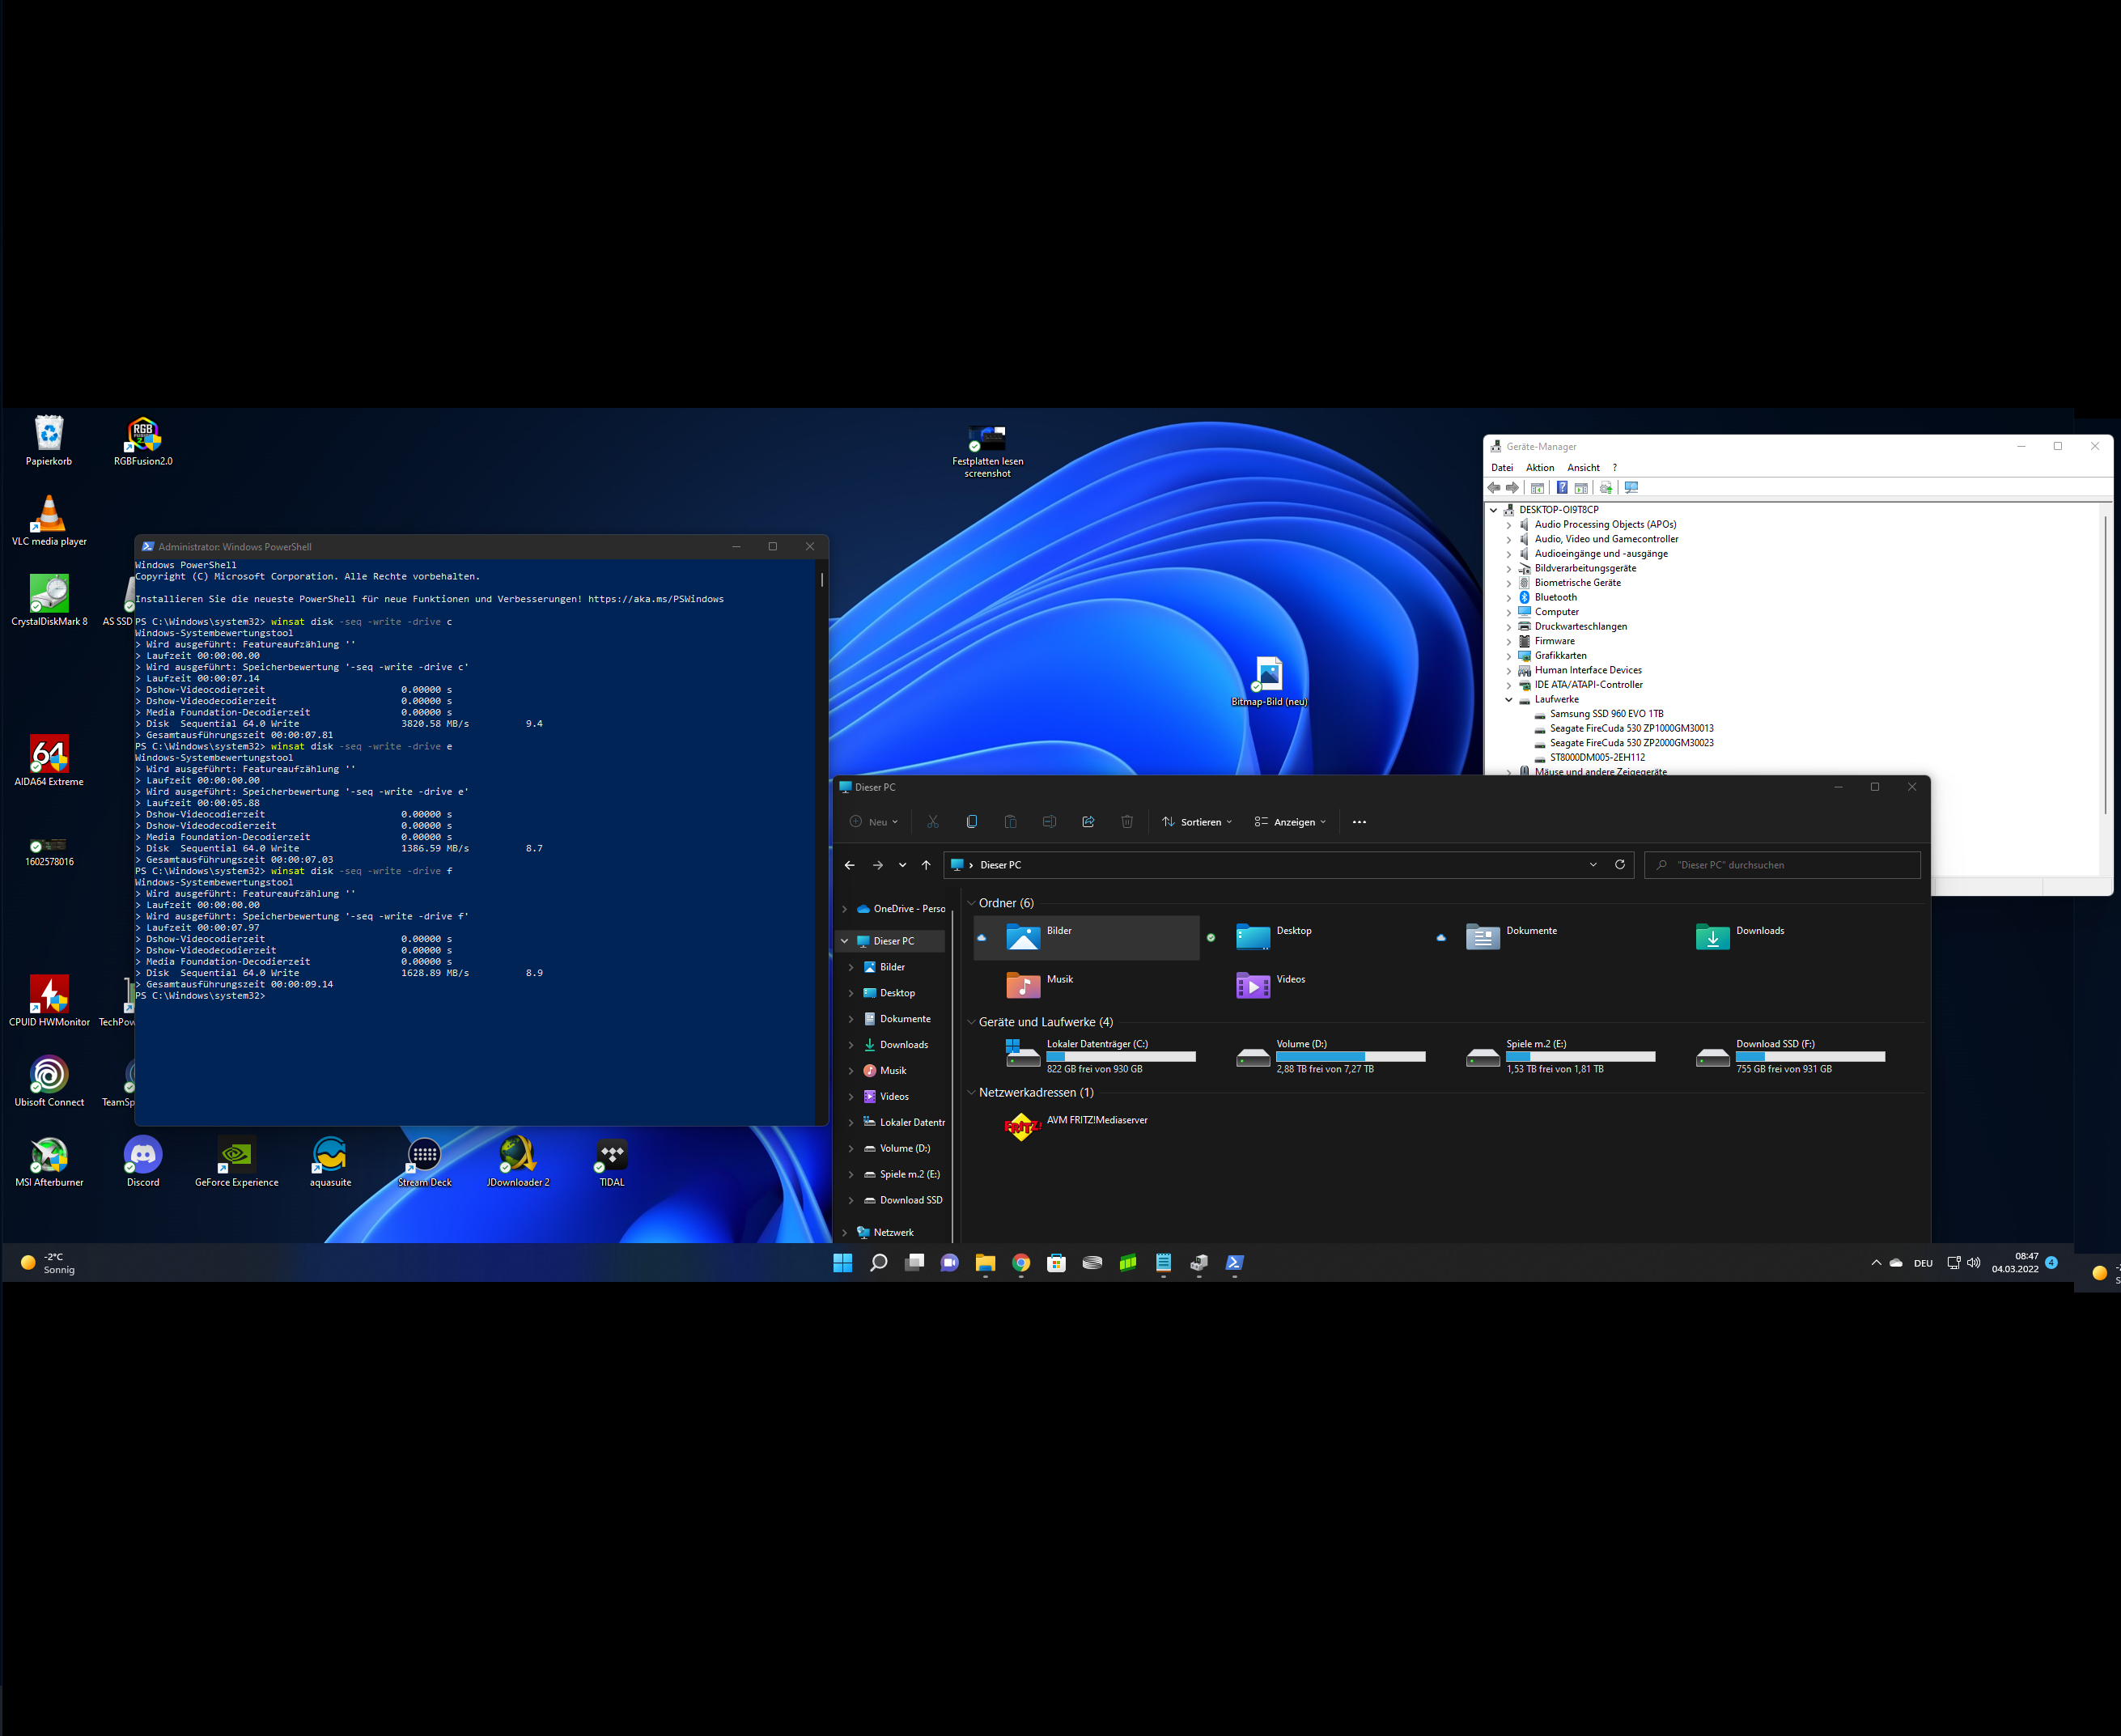Open the Sortieren dropdown

click(1197, 822)
